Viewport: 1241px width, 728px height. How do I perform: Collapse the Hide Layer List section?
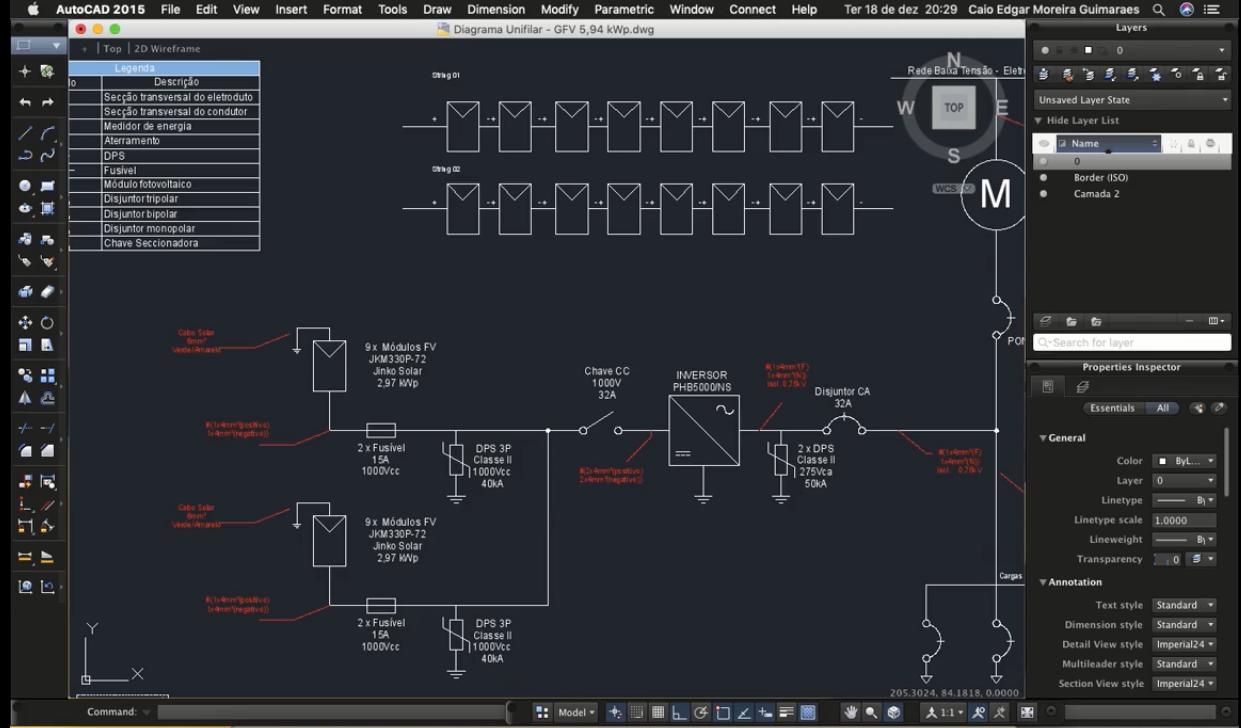click(x=1038, y=121)
